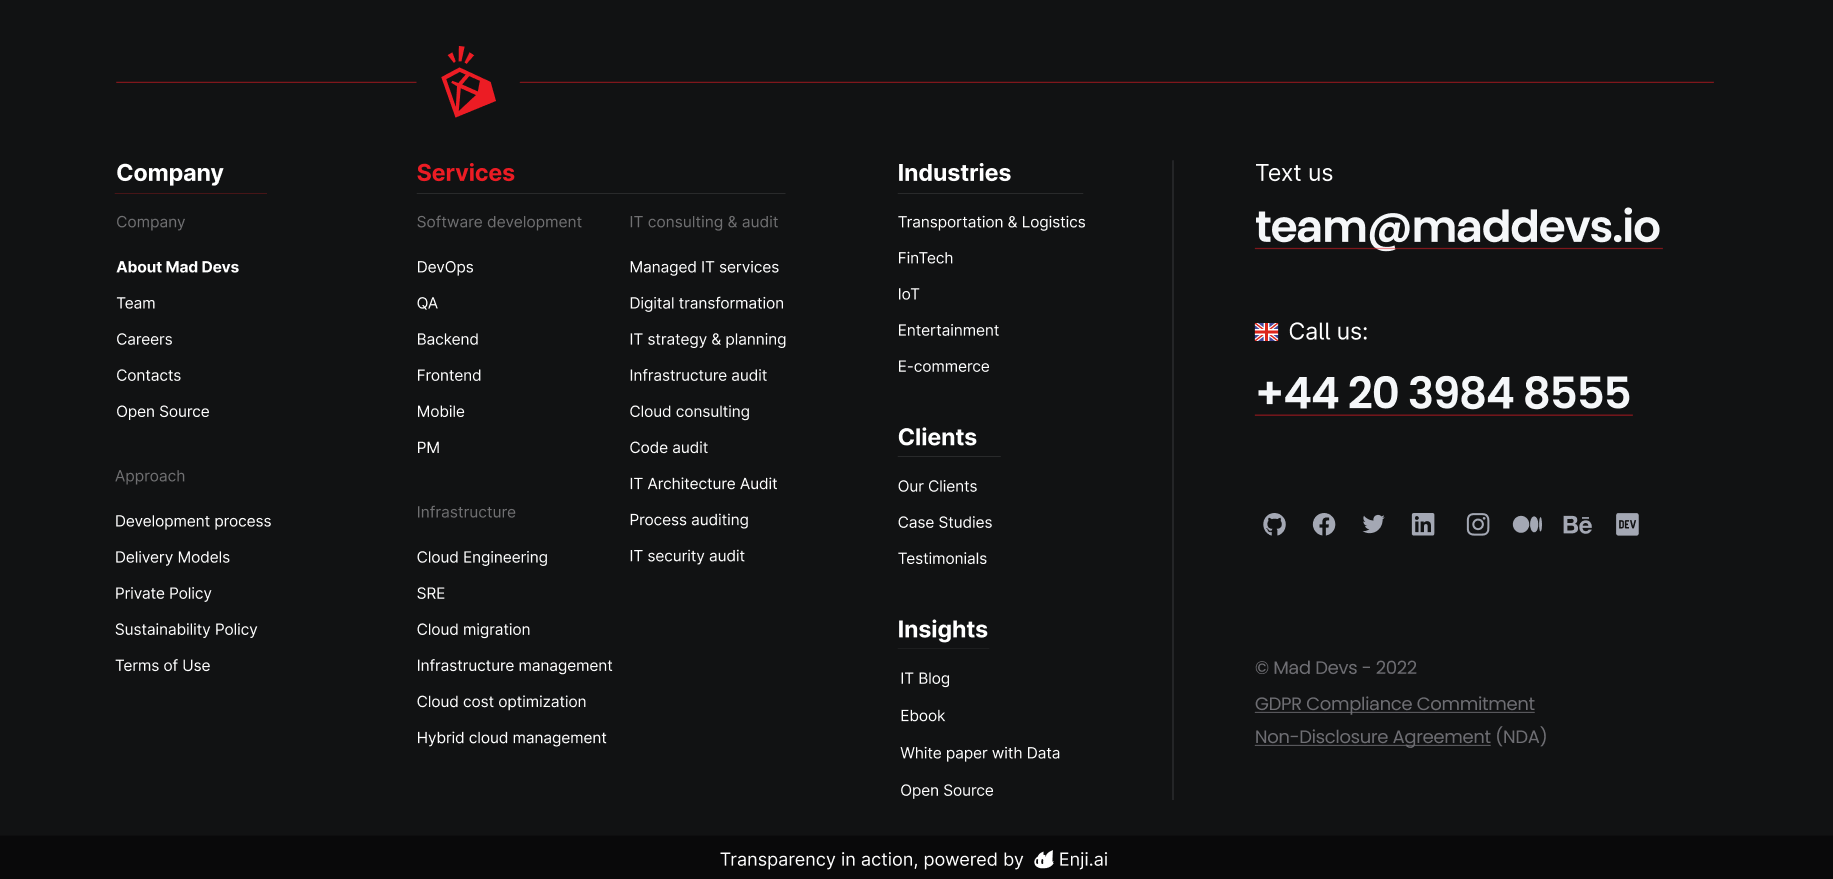Image resolution: width=1833 pixels, height=879 pixels.
Task: Click the Enji.ai logo link
Action: pos(1072,860)
